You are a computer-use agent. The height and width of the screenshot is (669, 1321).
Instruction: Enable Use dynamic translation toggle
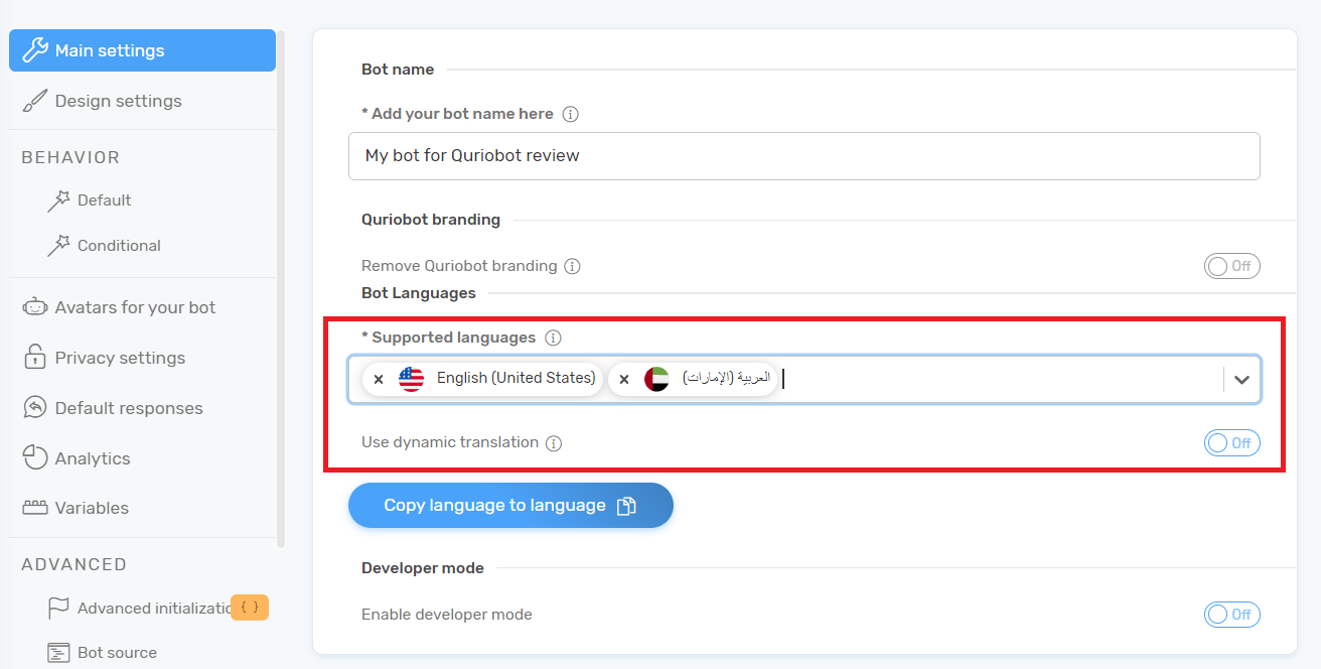coord(1231,443)
